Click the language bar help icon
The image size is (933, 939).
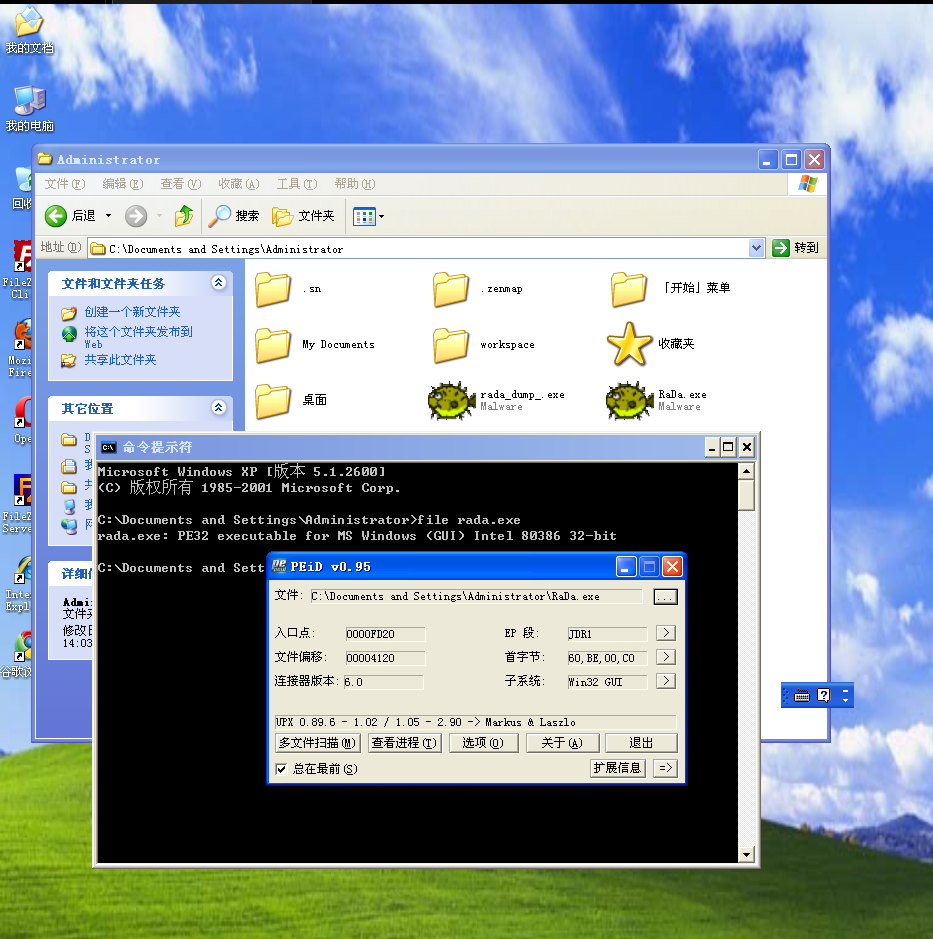pyautogui.click(x=824, y=695)
